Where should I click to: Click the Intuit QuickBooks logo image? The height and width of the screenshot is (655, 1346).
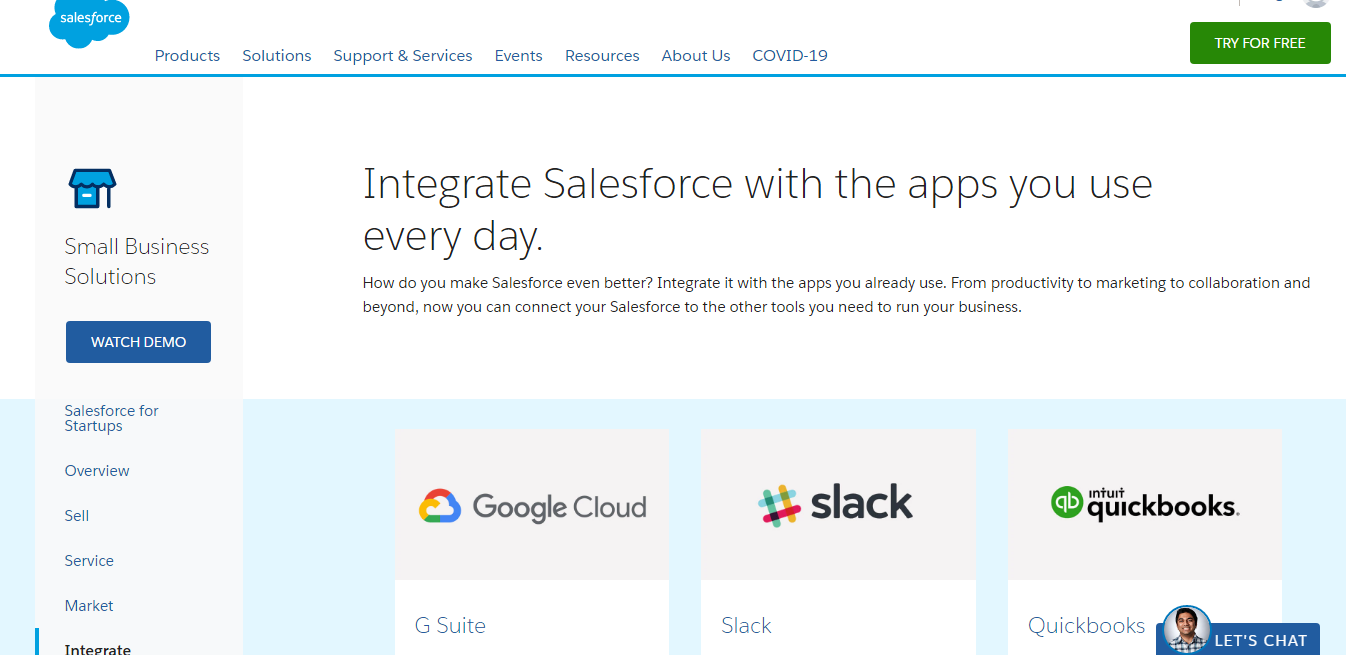[1145, 504]
